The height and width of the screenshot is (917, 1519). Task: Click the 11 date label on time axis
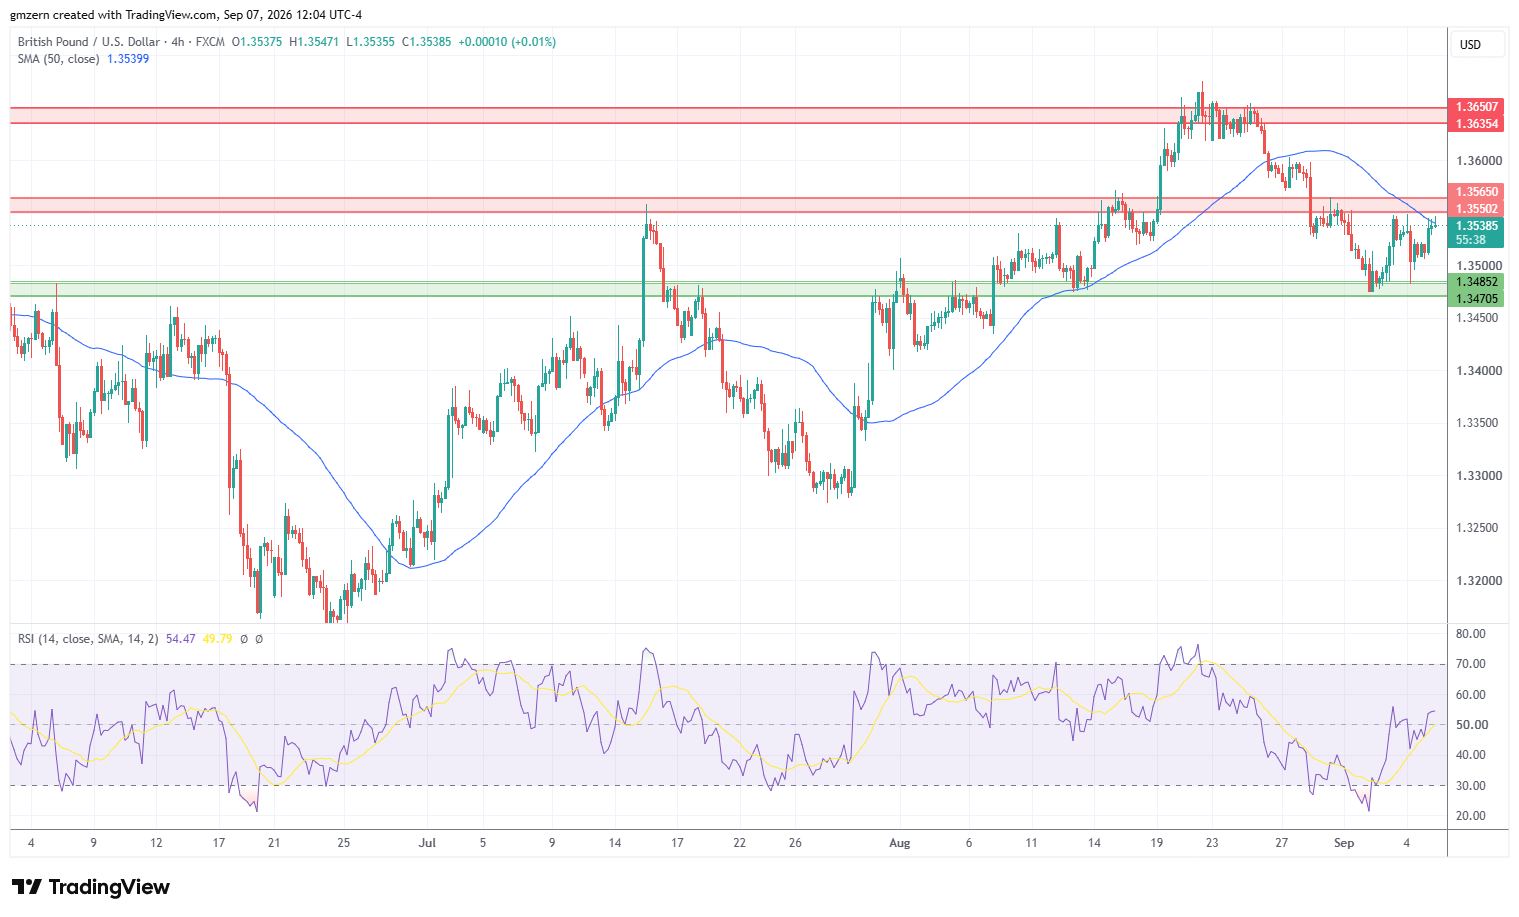pyautogui.click(x=1032, y=843)
